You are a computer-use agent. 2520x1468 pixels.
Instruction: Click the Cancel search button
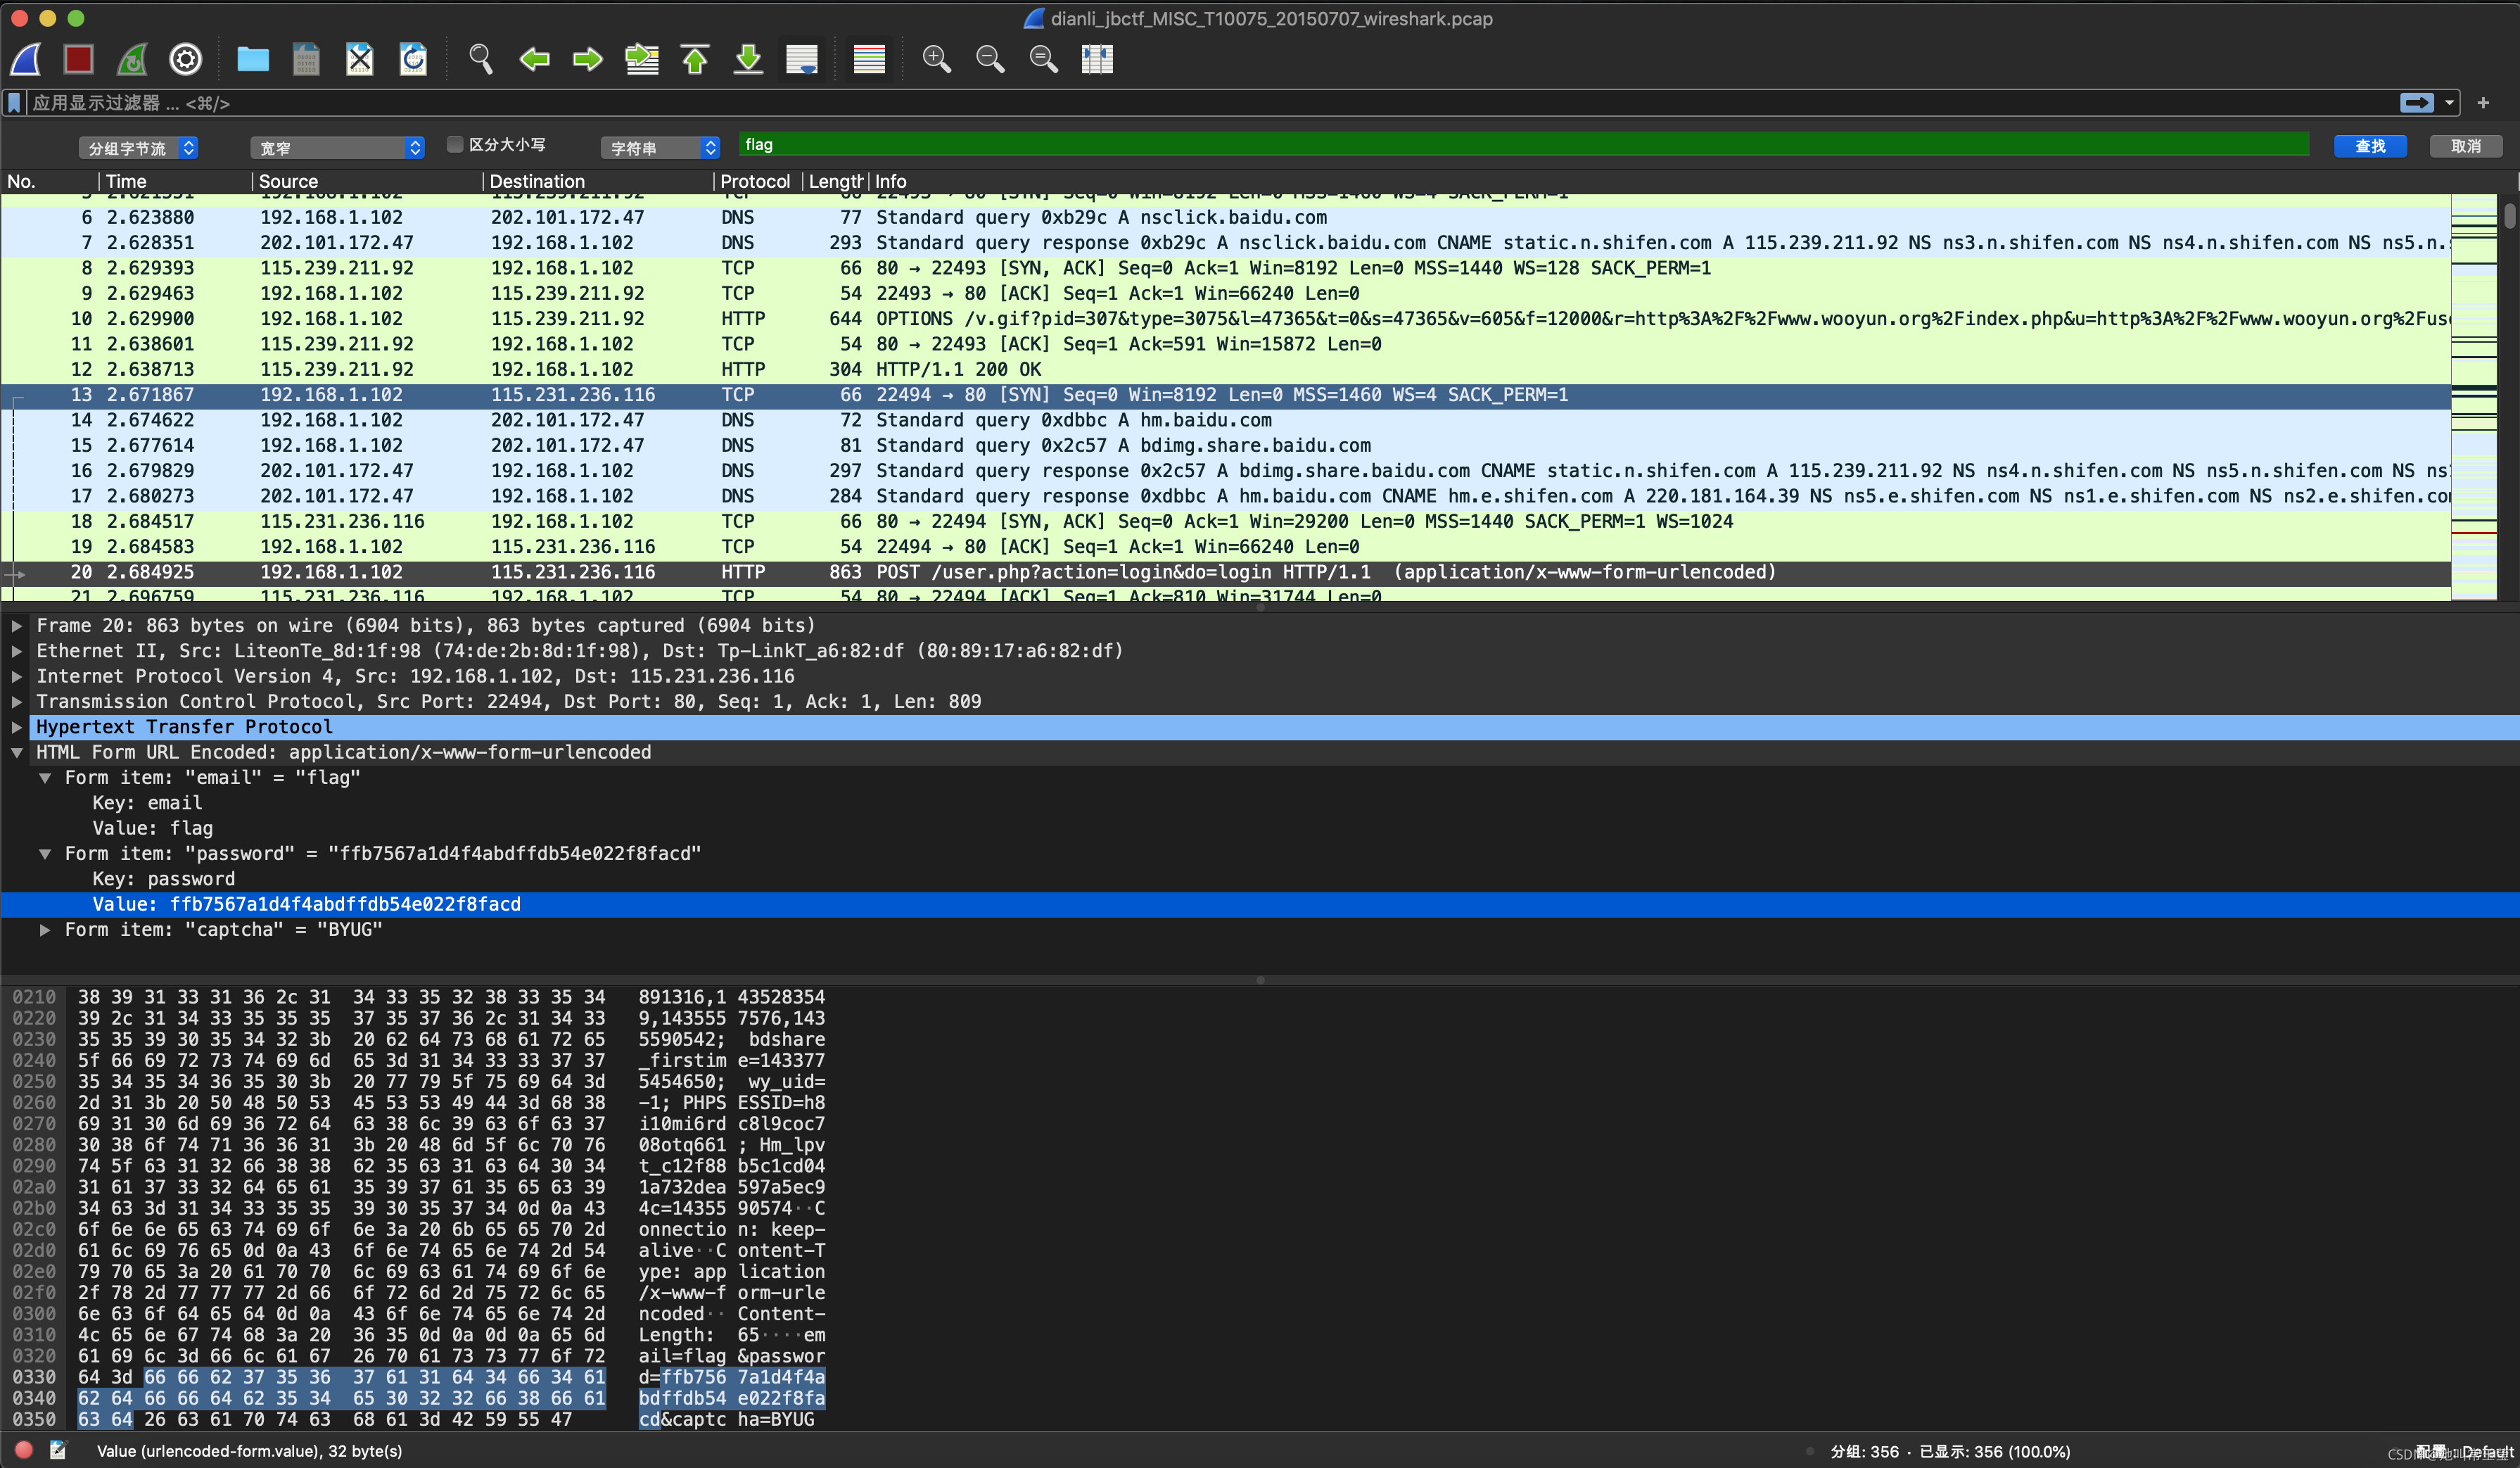[2466, 146]
